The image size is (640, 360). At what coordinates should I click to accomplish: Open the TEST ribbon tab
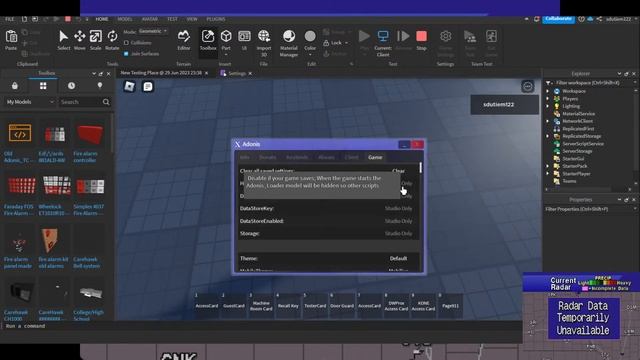click(x=172, y=19)
